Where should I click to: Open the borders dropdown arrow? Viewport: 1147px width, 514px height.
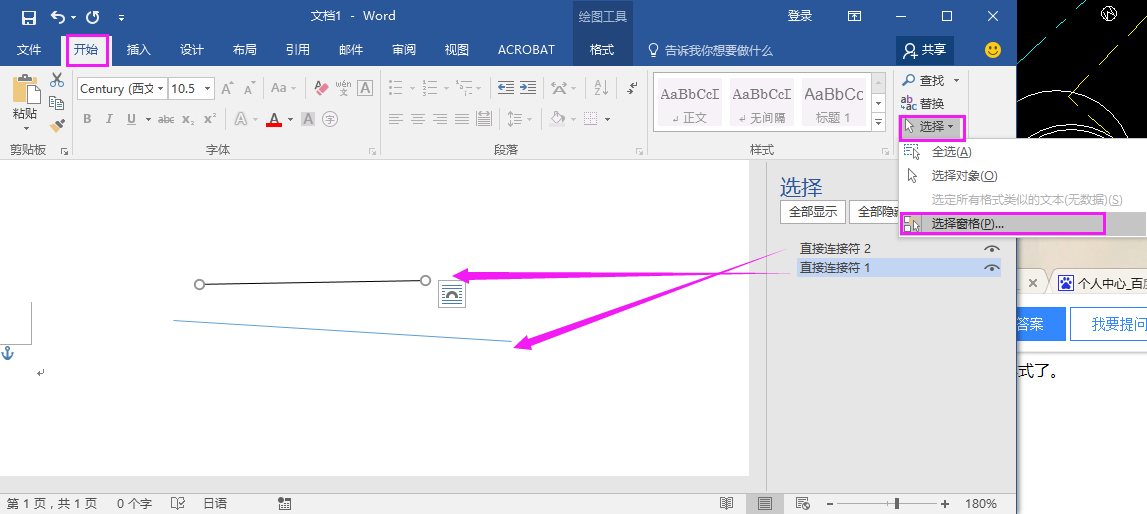609,118
